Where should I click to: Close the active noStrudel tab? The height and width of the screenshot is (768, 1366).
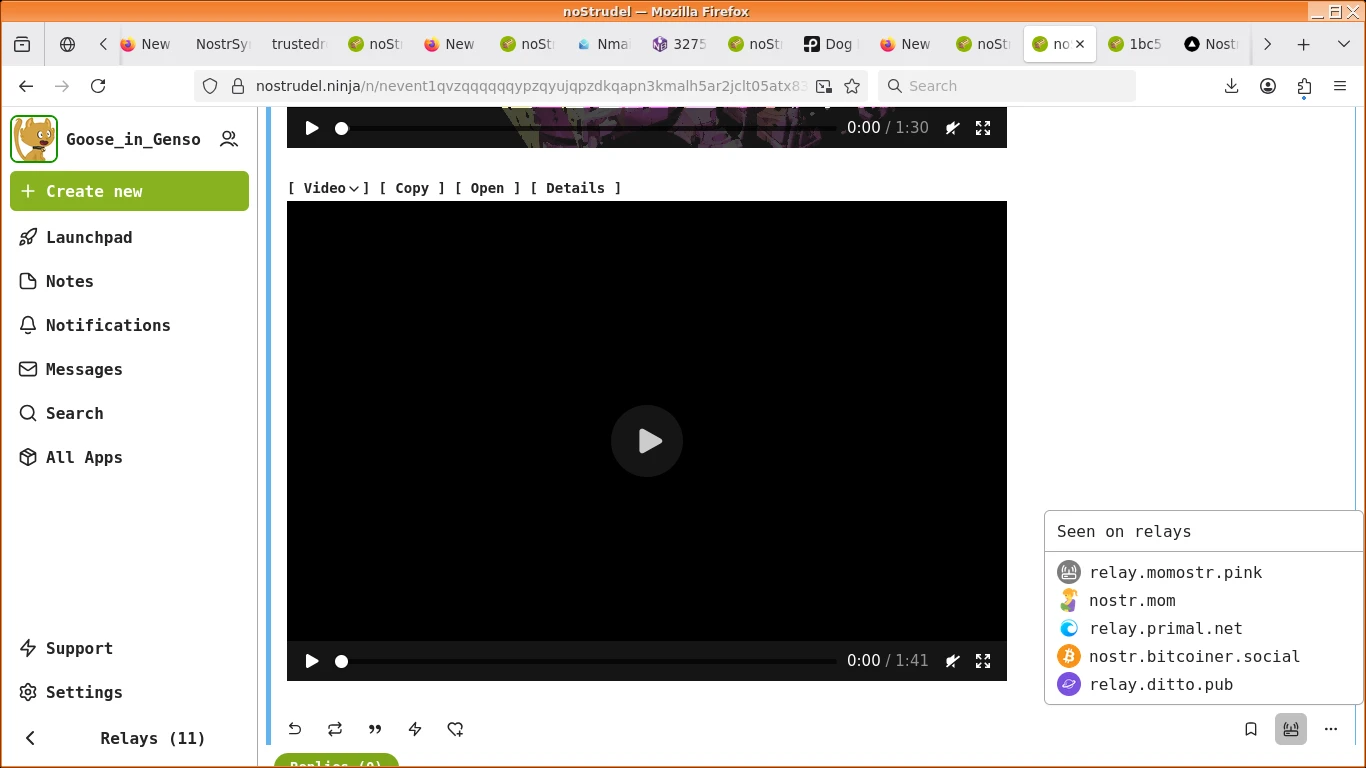1080,44
